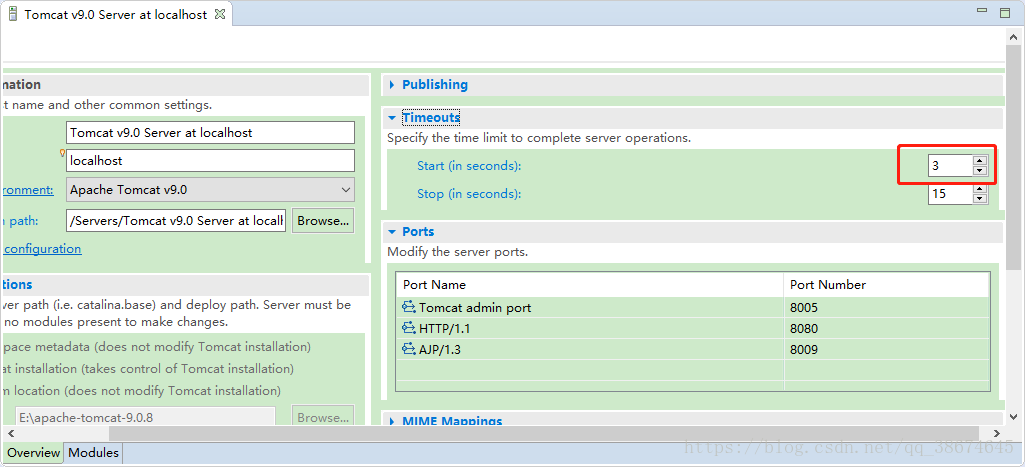This screenshot has width=1025, height=467.
Task: Click the Stop (in seconds) label
Action: point(469,194)
